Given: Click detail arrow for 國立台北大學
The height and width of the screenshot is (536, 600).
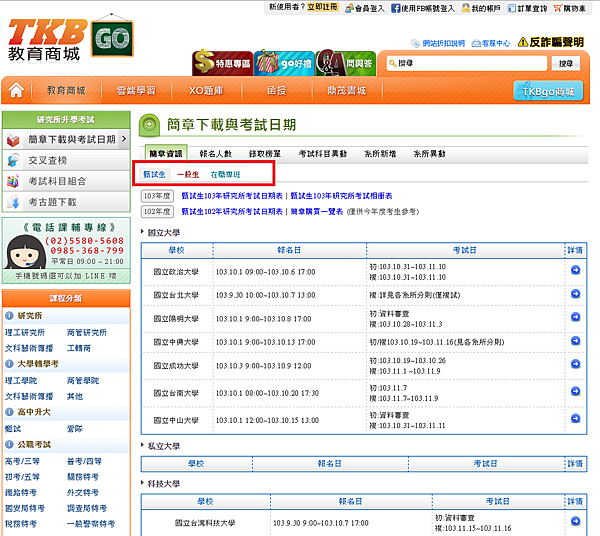Looking at the screenshot, I should pyautogui.click(x=575, y=294).
